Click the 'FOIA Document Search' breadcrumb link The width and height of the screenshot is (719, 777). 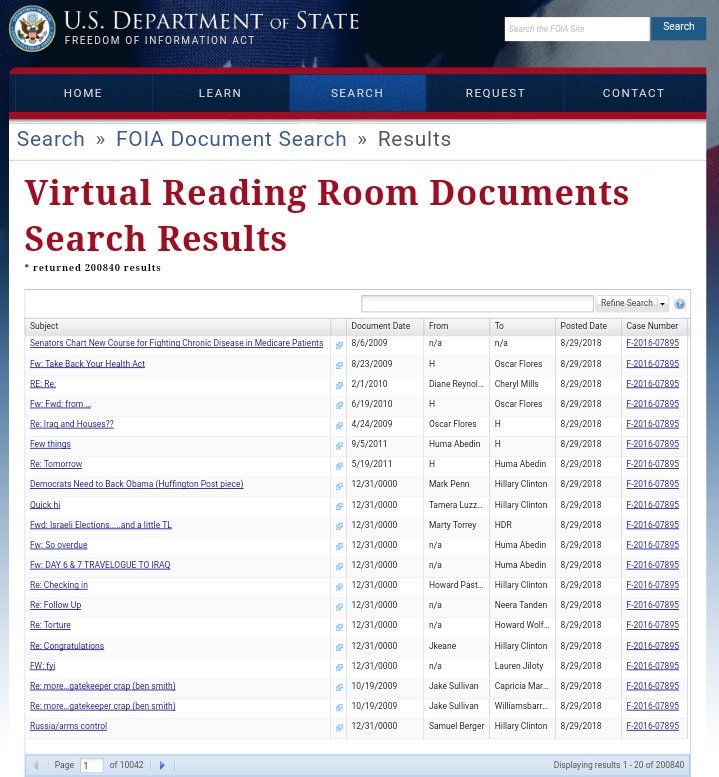(231, 139)
